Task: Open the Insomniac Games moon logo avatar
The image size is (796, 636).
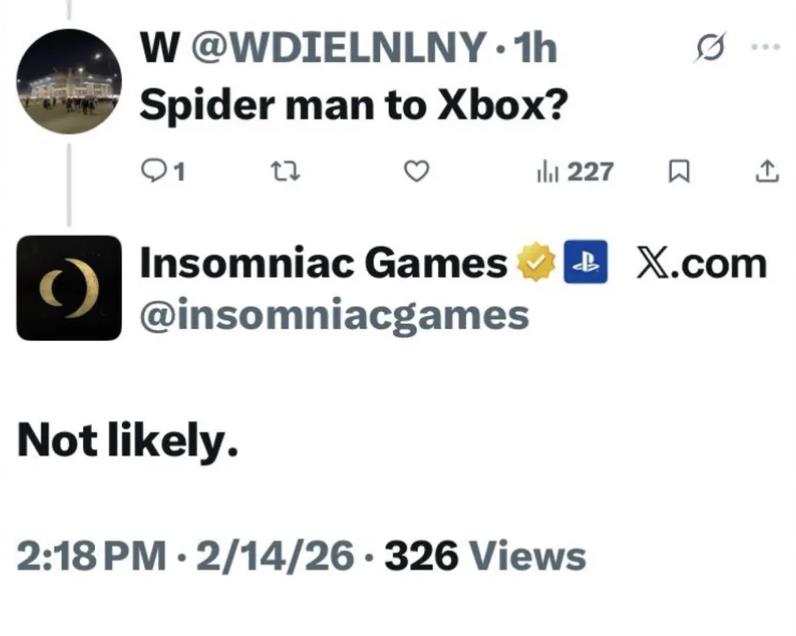Action: coord(68,287)
